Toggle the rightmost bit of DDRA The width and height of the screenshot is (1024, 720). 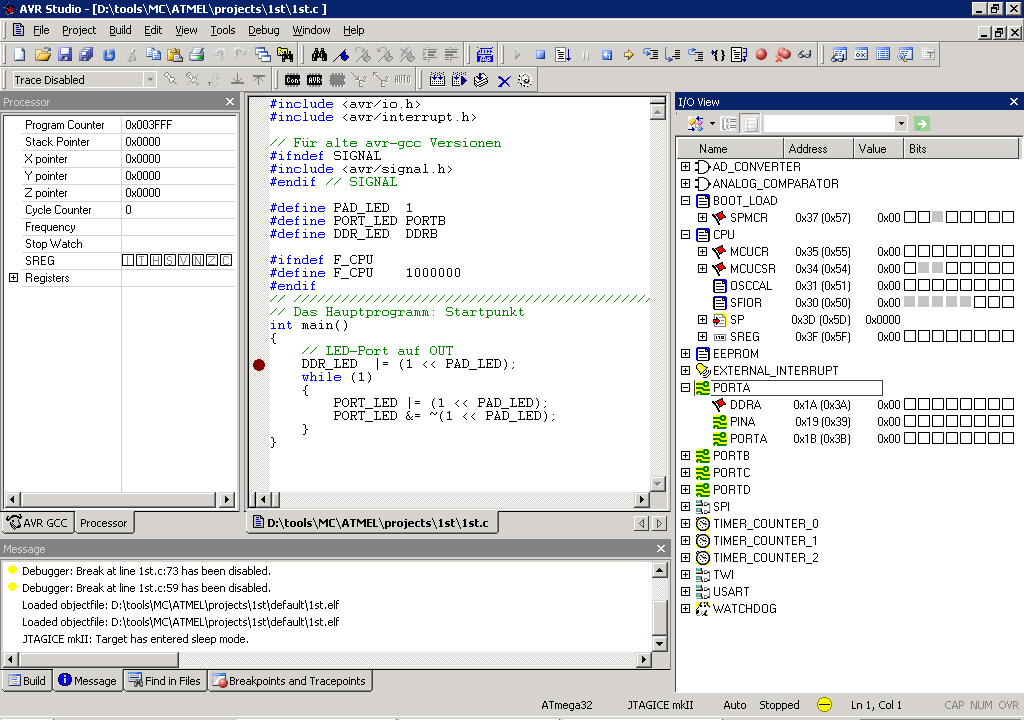(1008, 404)
